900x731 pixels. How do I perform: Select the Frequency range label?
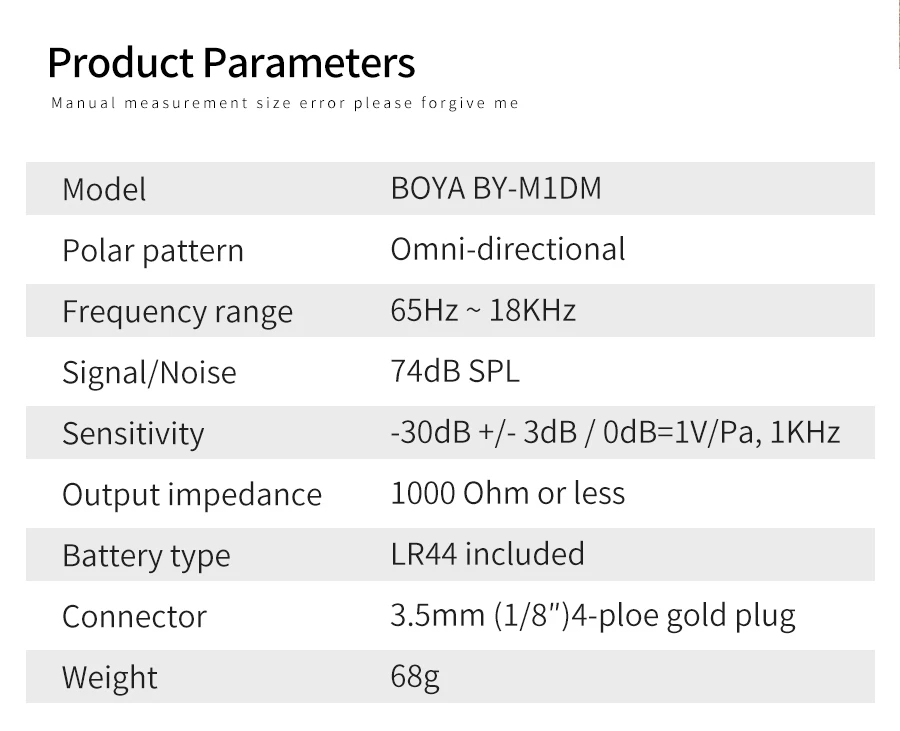(x=177, y=312)
